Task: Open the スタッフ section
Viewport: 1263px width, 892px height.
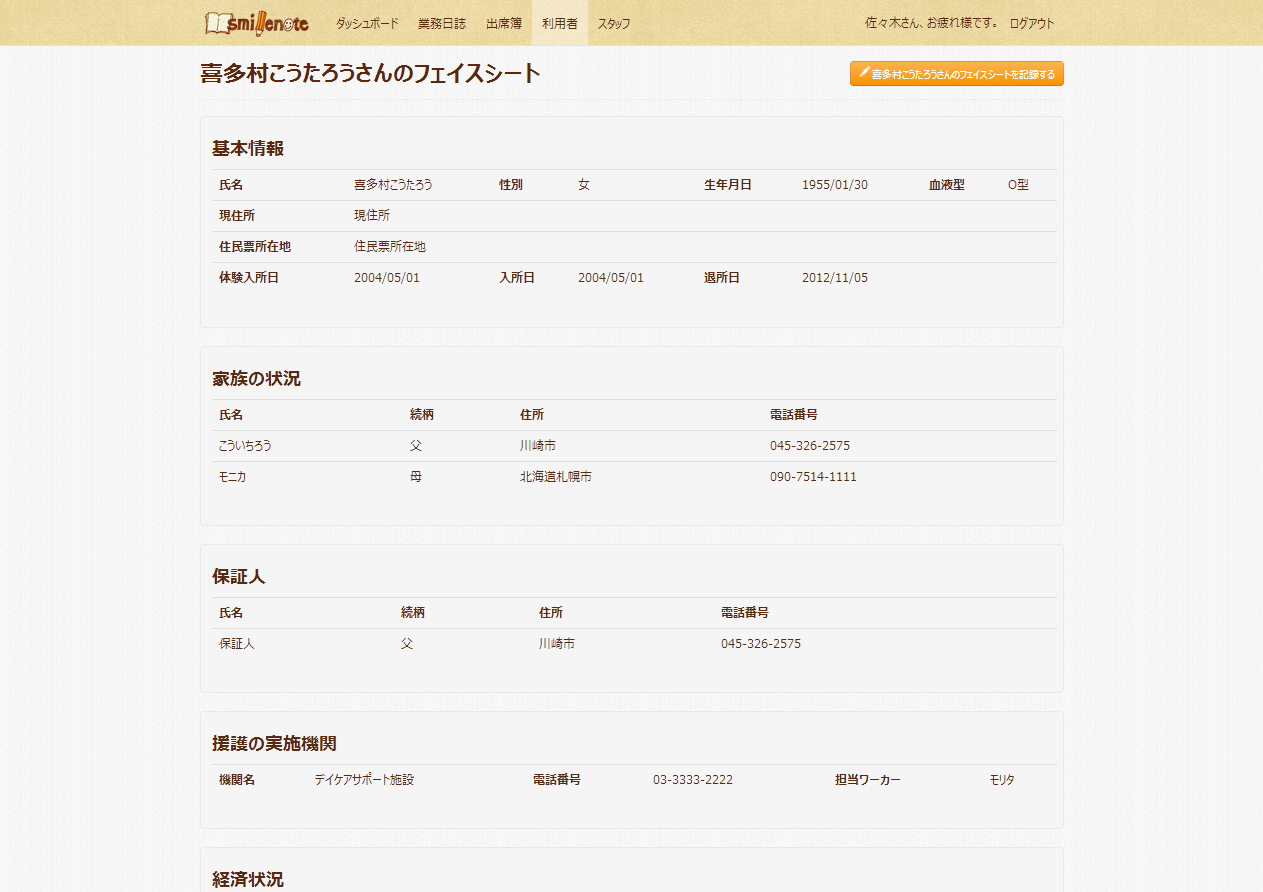Action: pyautogui.click(x=614, y=23)
